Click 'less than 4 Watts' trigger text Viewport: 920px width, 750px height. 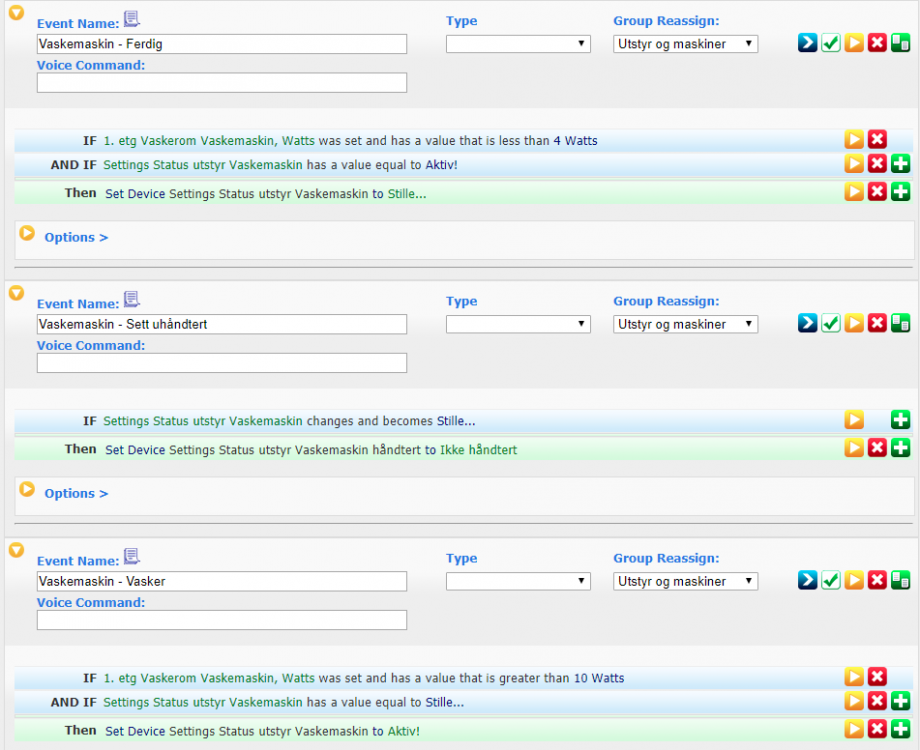pos(350,141)
